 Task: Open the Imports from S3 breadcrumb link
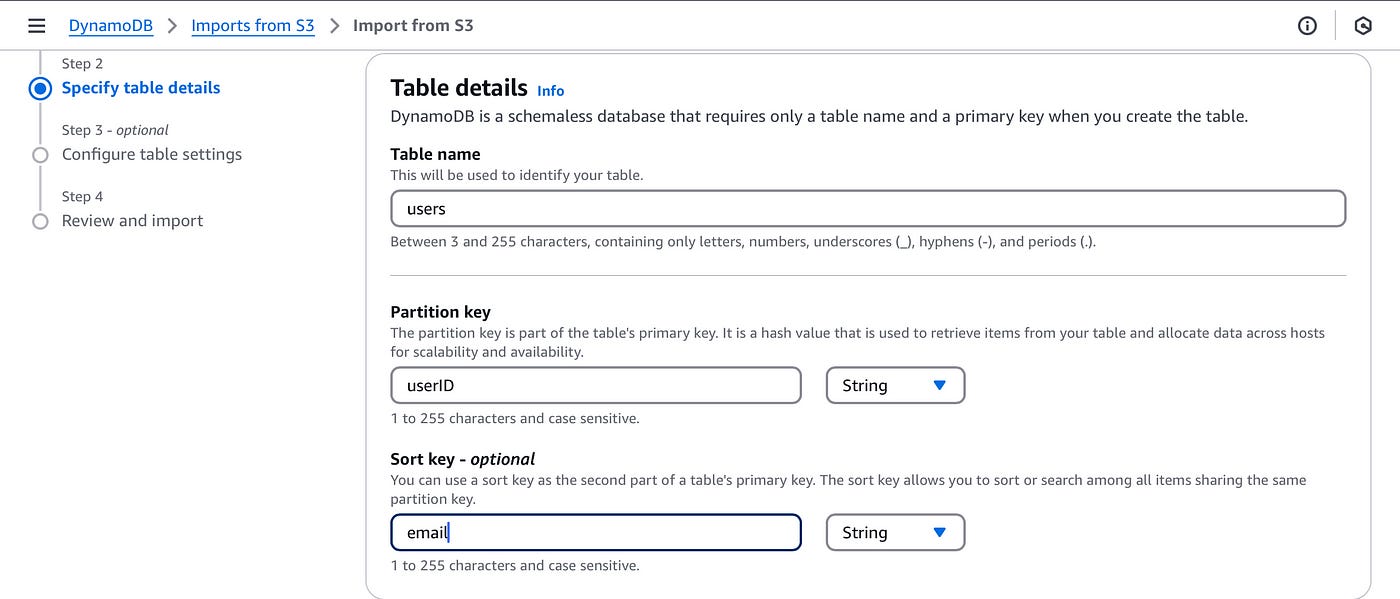click(x=253, y=25)
